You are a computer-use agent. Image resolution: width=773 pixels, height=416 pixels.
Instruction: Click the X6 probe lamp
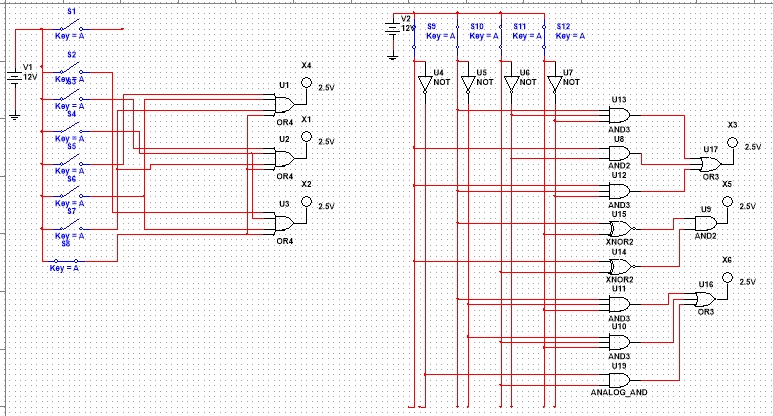tap(727, 277)
